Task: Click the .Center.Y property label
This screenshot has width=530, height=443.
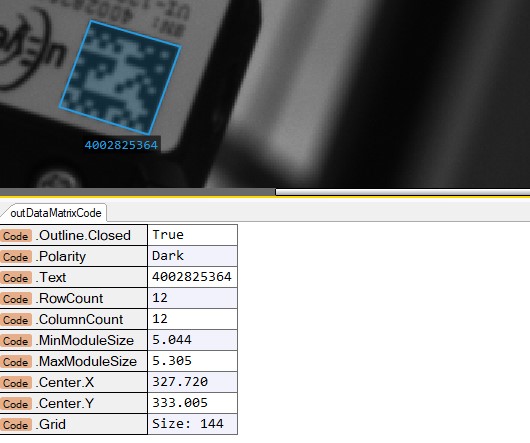Action: tap(66, 403)
